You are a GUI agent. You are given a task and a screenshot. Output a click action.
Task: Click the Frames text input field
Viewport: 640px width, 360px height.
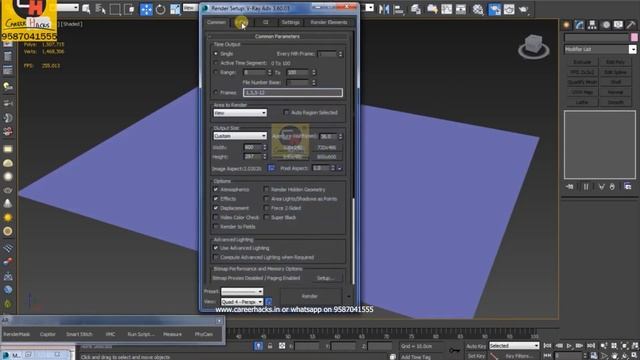[293, 93]
